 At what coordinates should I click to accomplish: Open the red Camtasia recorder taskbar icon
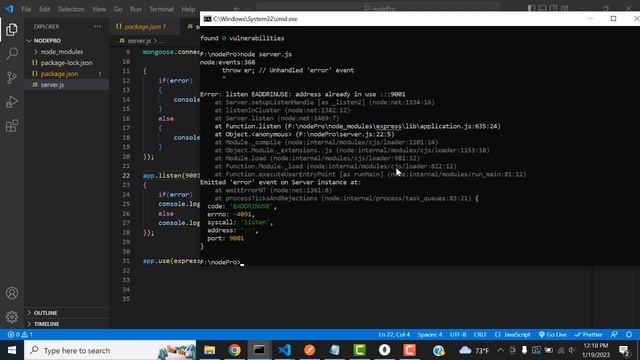tap(409, 350)
